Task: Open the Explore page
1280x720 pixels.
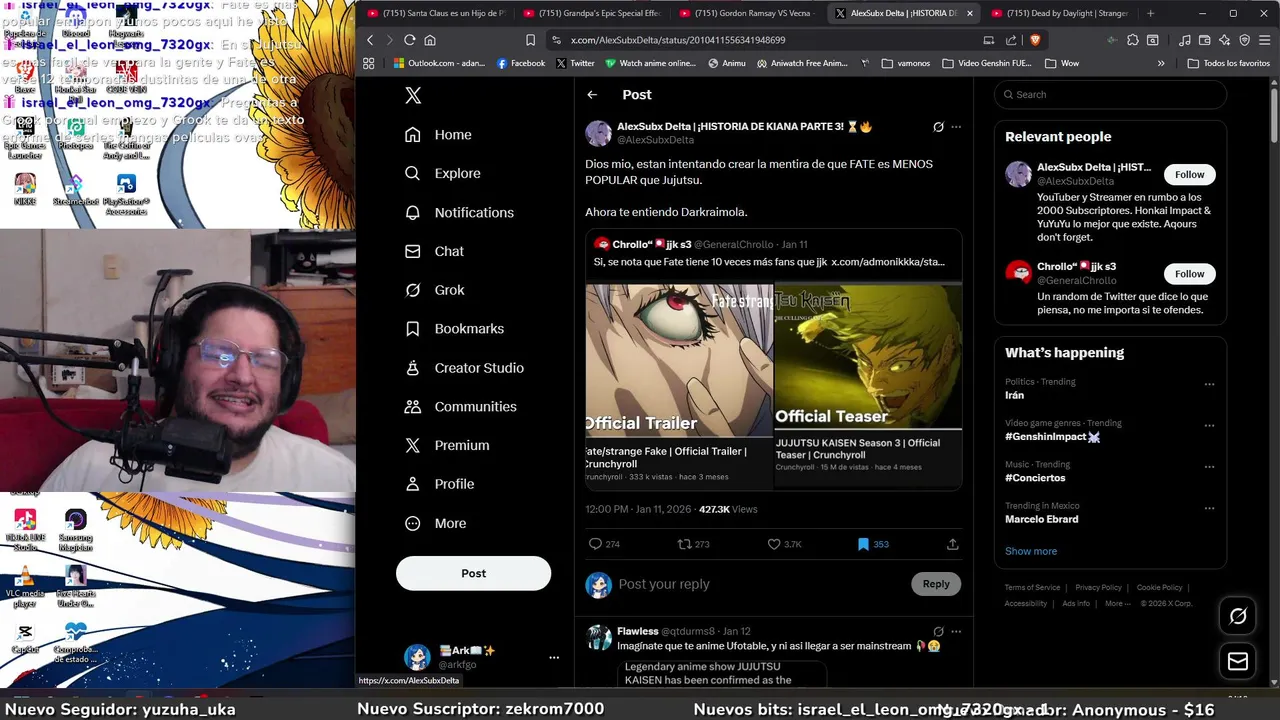Action: tap(442, 173)
